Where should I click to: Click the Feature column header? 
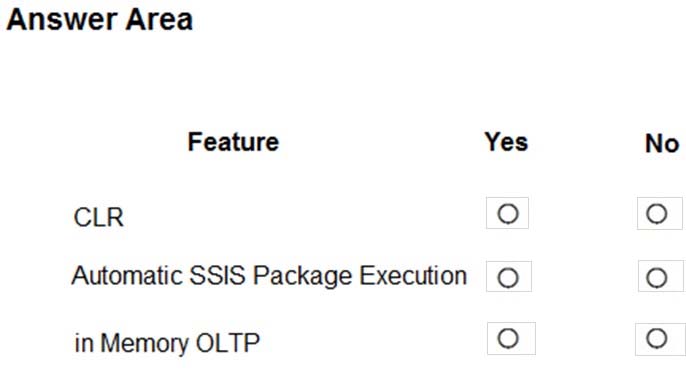[x=233, y=142]
